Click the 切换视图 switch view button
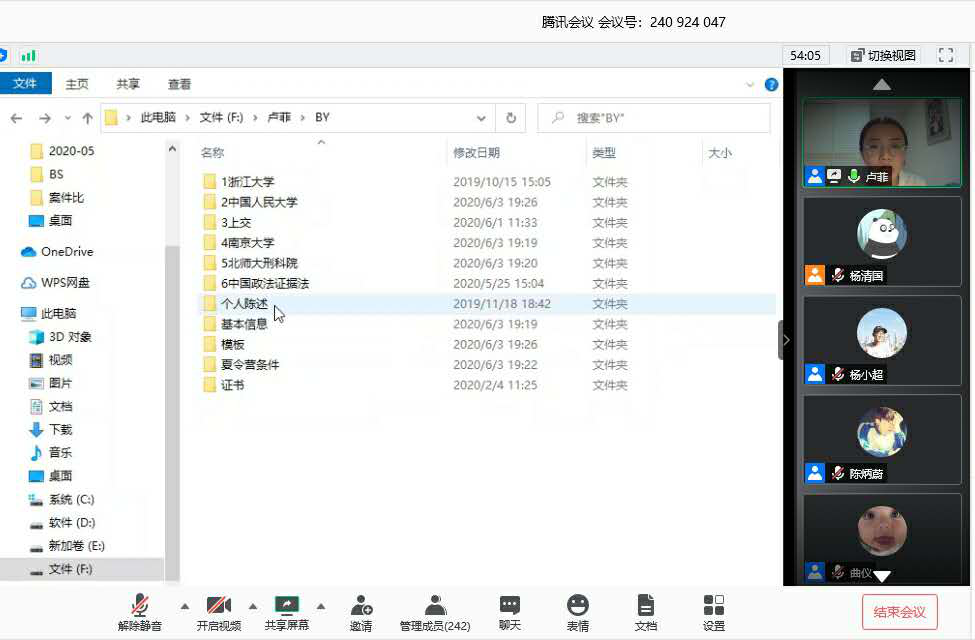The image size is (975, 640). [x=883, y=55]
